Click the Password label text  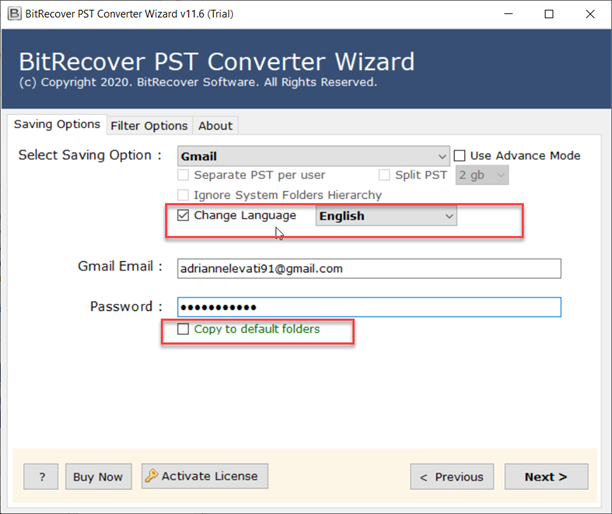pyautogui.click(x=126, y=306)
